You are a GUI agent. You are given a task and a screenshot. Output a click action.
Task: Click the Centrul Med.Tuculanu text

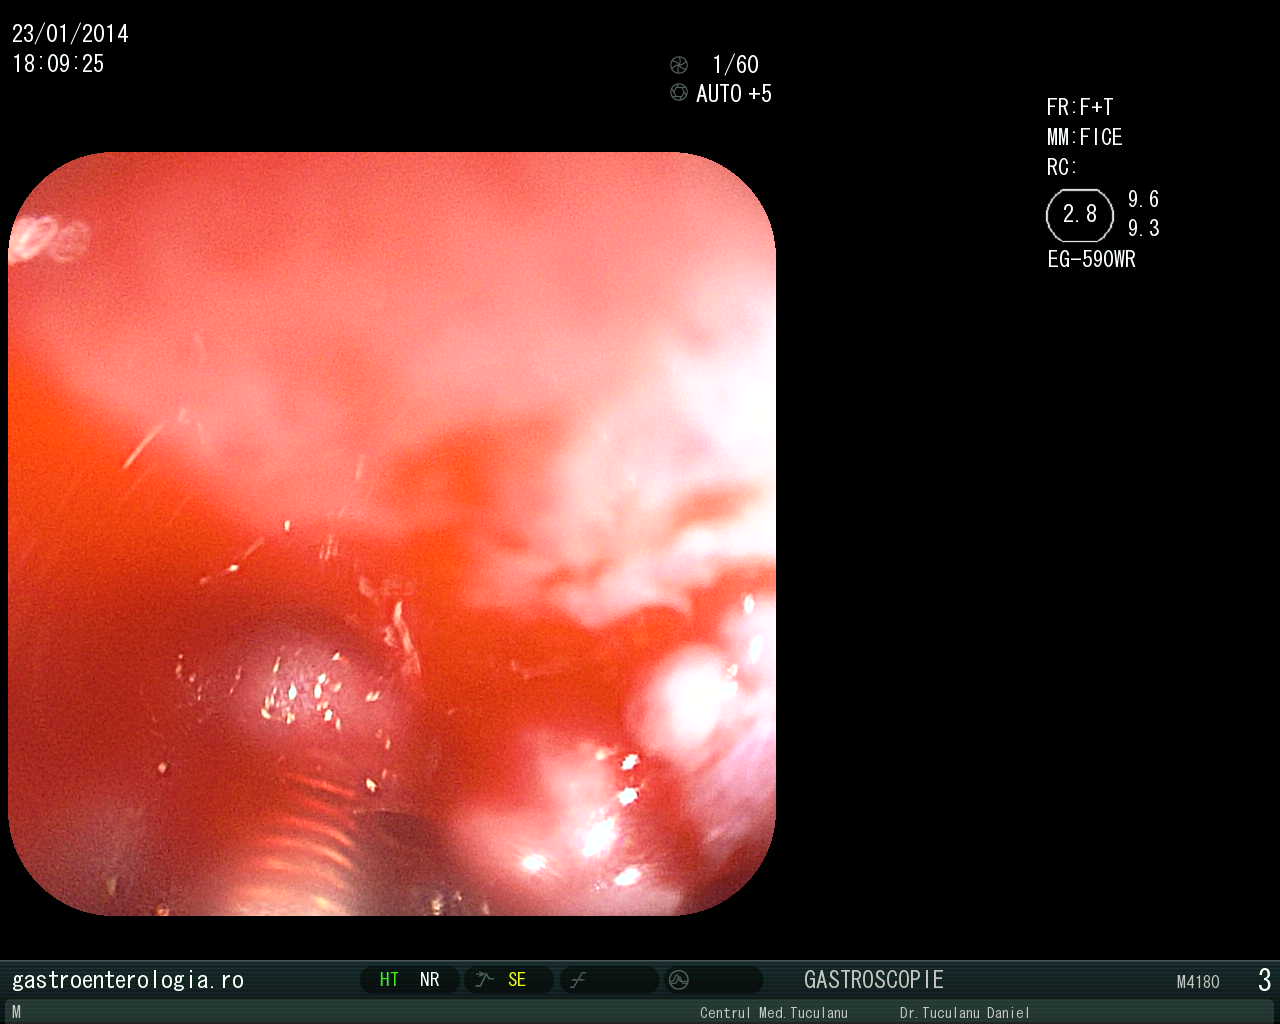pos(774,1013)
